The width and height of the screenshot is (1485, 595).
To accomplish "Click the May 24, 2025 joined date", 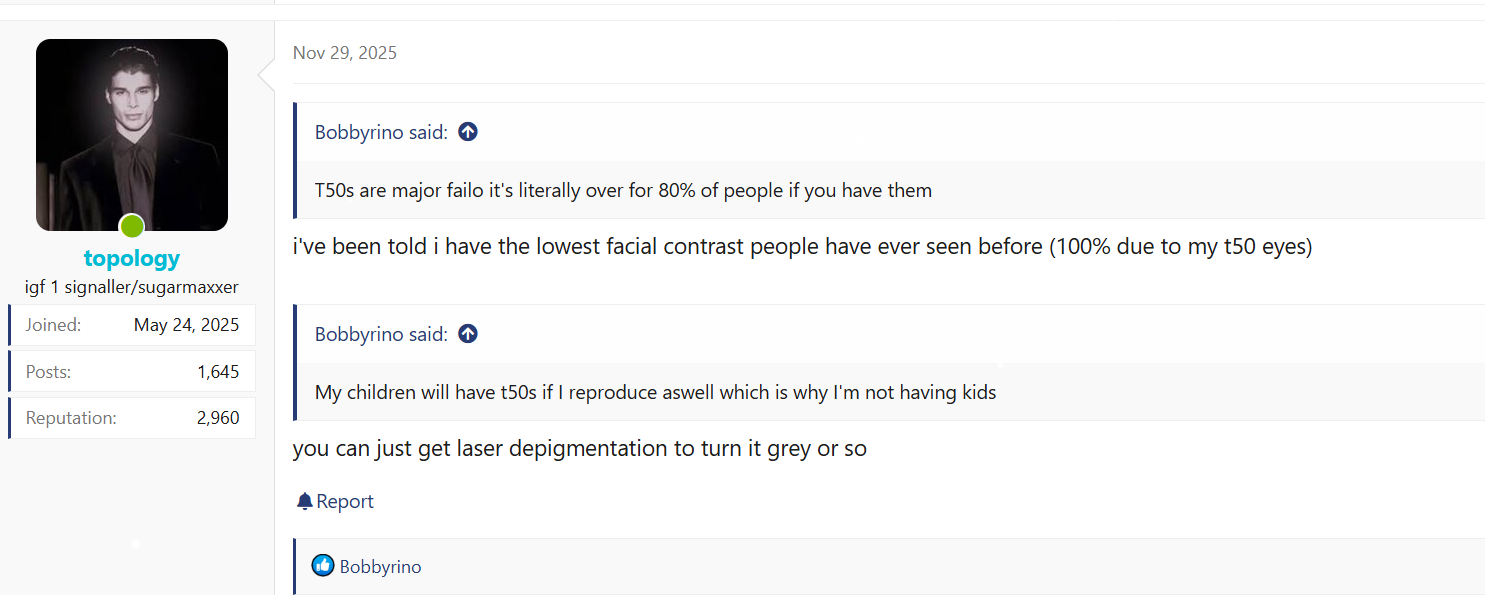I will [x=187, y=325].
